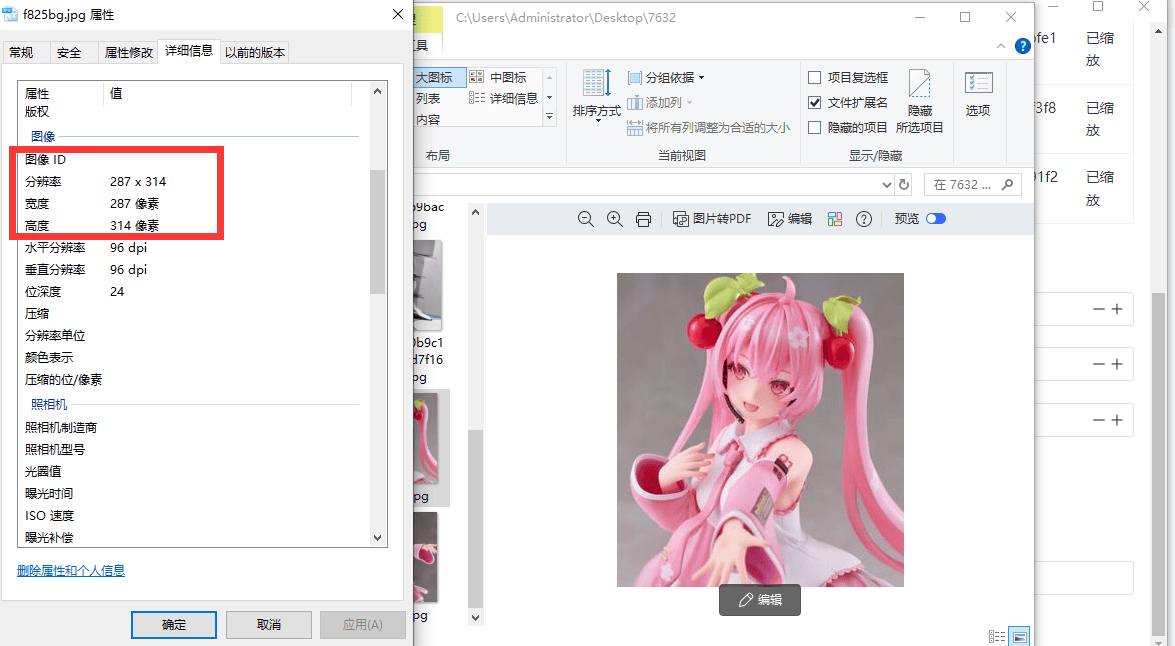Click 添加列 in the ribbon
This screenshot has height=646, width=1175.
(x=659, y=103)
